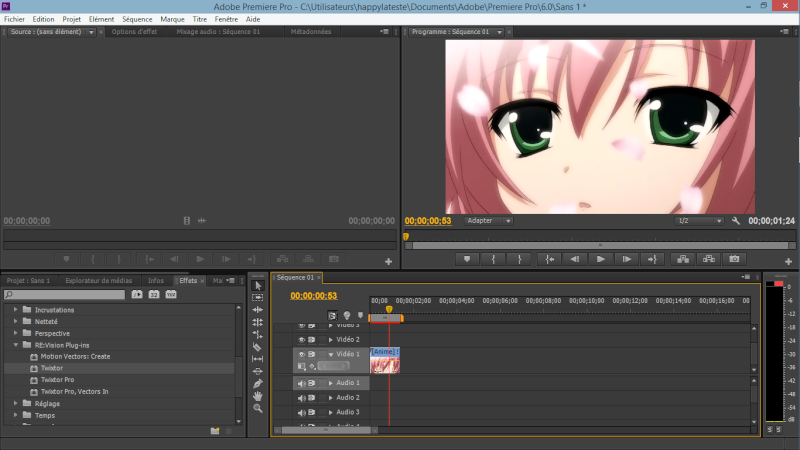Expand the Audio 1 track
Image resolution: width=800 pixels, height=450 pixels.
tap(331, 383)
